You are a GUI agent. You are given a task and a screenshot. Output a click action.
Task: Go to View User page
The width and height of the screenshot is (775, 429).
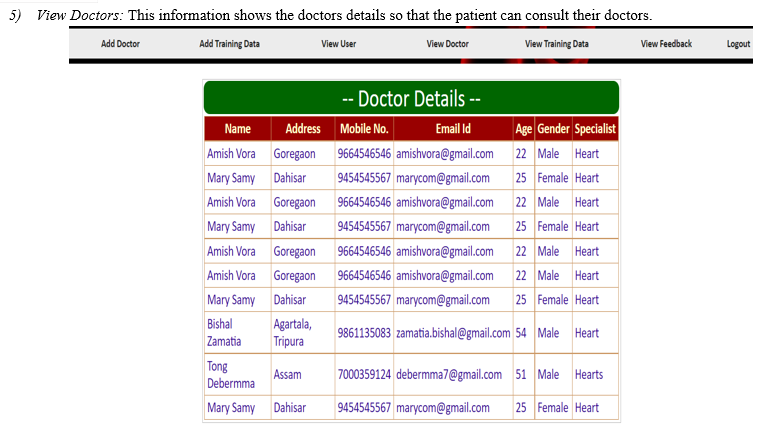[x=339, y=43]
